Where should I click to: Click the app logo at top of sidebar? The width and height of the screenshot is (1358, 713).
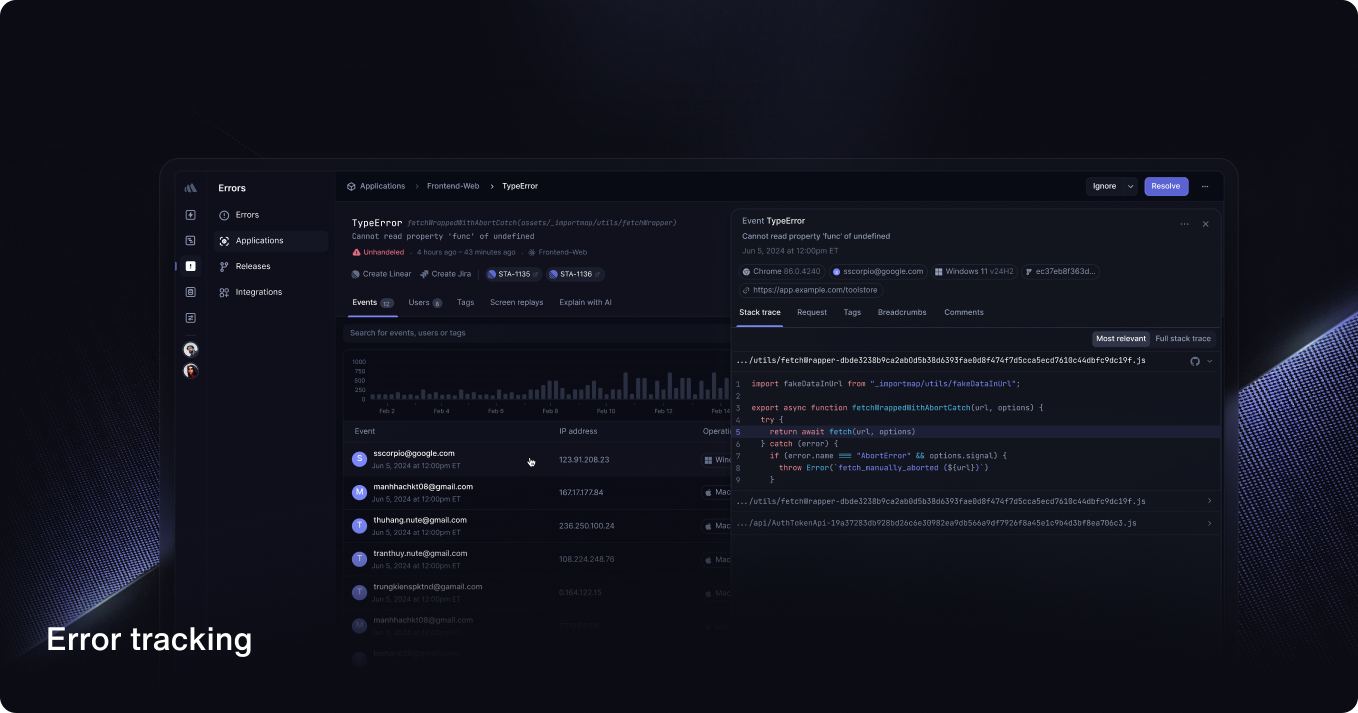pos(190,187)
